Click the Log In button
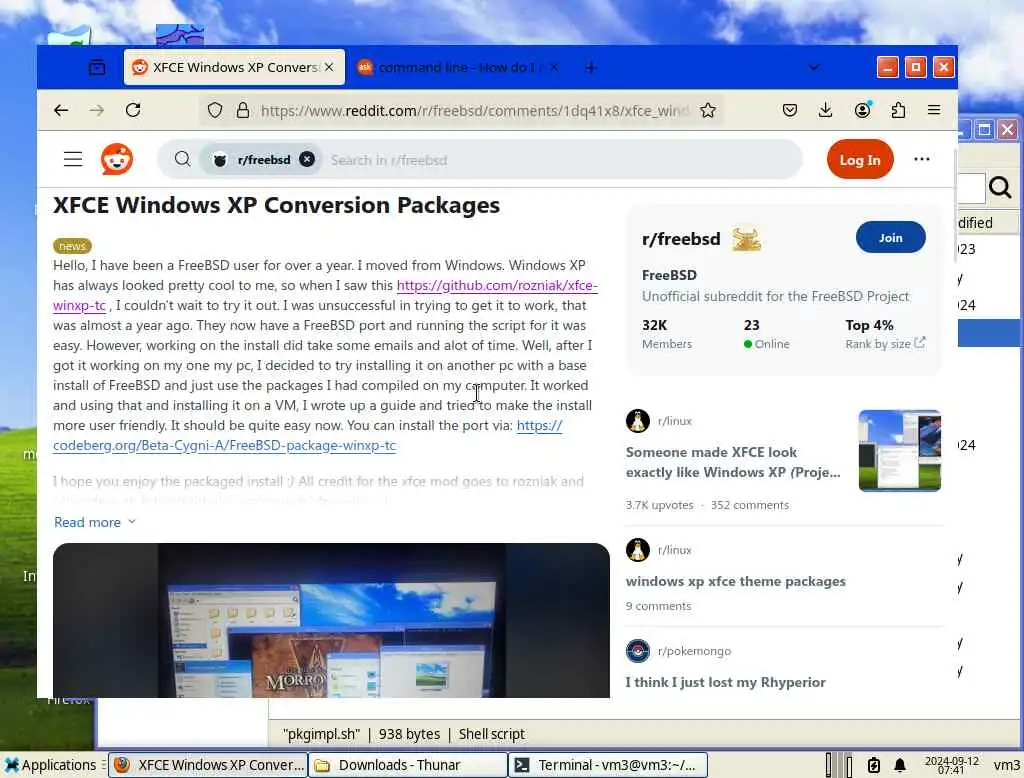The image size is (1024, 778). [x=859, y=159]
